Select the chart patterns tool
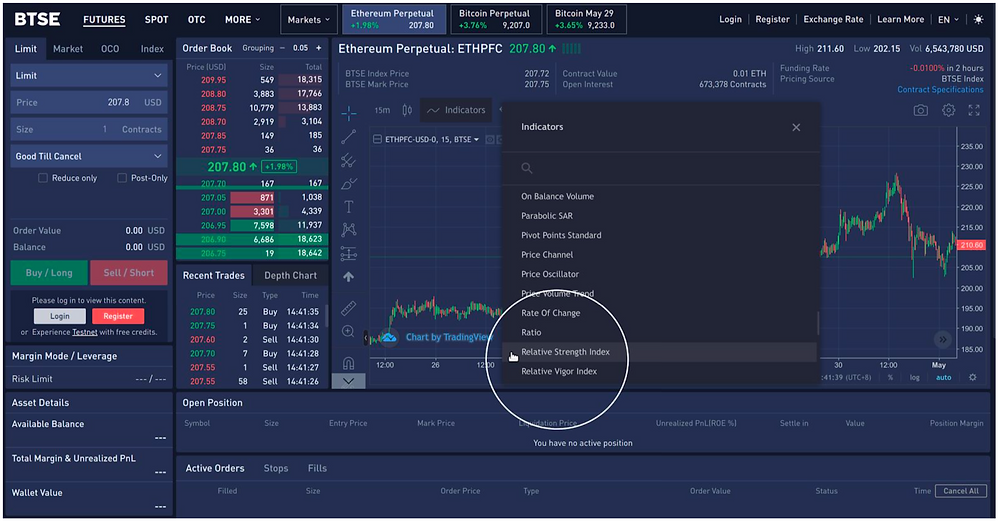 (349, 230)
